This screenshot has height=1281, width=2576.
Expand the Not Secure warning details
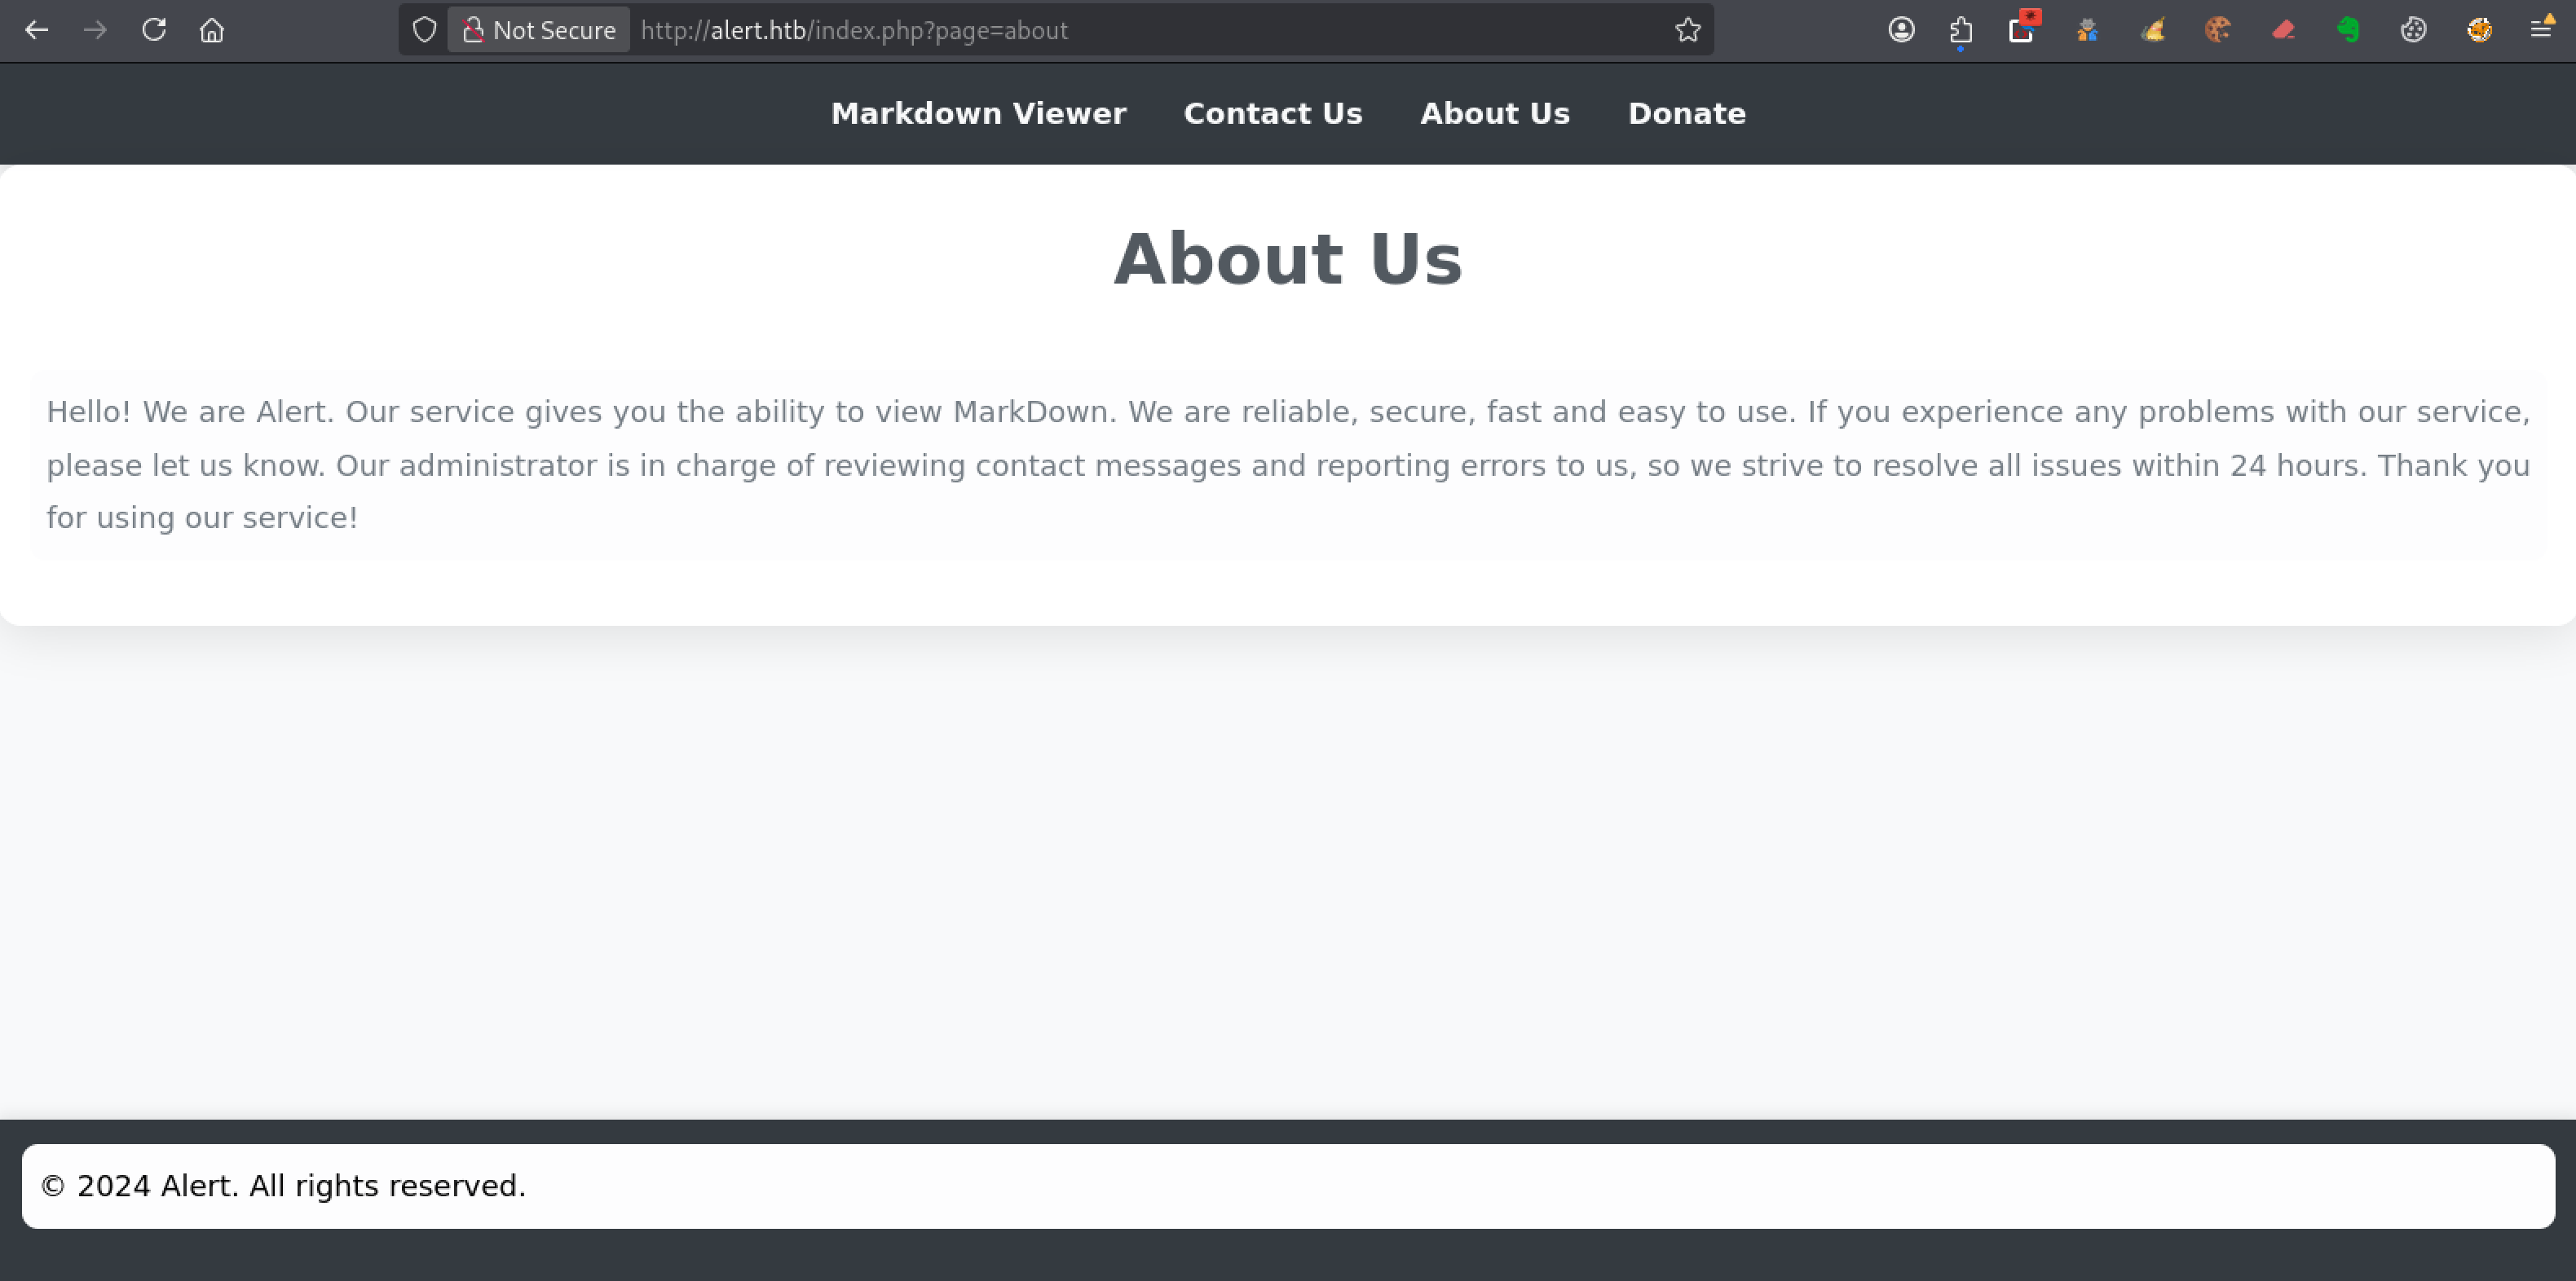556,30
